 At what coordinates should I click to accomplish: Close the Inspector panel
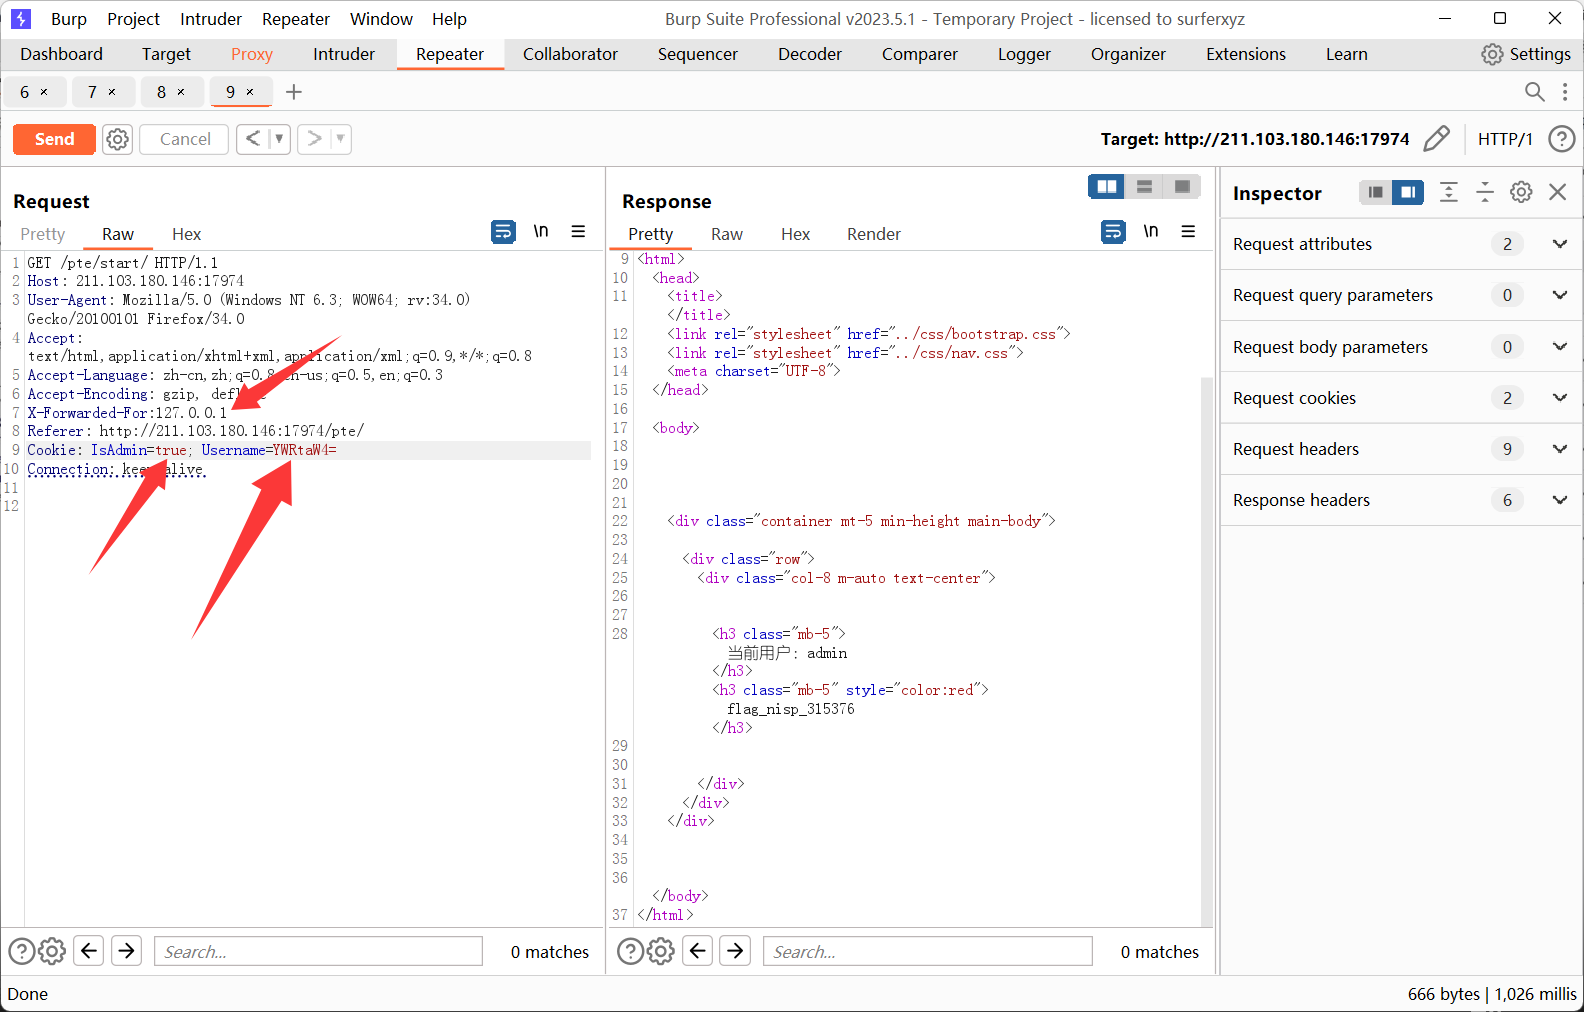[x=1557, y=192]
